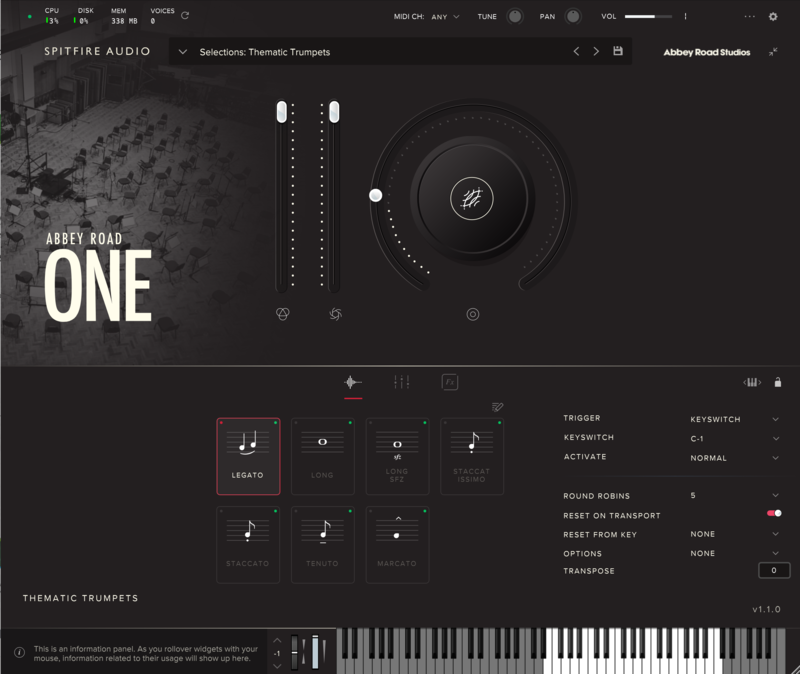This screenshot has height=674, width=800.
Task: Toggle Reset On Transport switch
Action: [x=774, y=513]
